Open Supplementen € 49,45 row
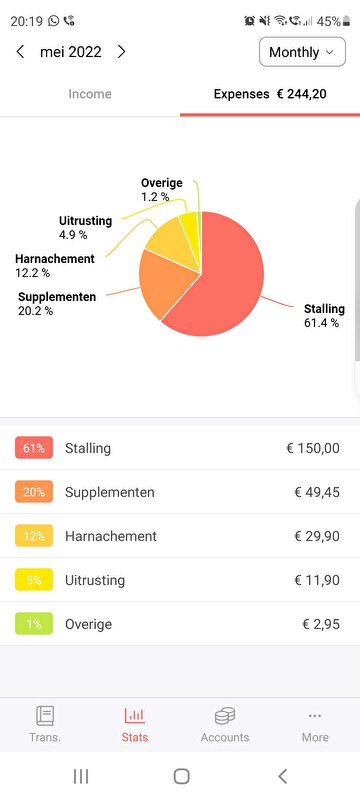The height and width of the screenshot is (800, 360). (180, 492)
